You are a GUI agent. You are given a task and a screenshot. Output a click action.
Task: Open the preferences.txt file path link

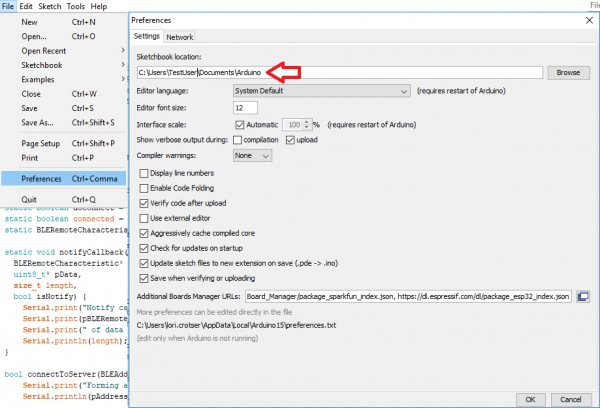[236, 325]
